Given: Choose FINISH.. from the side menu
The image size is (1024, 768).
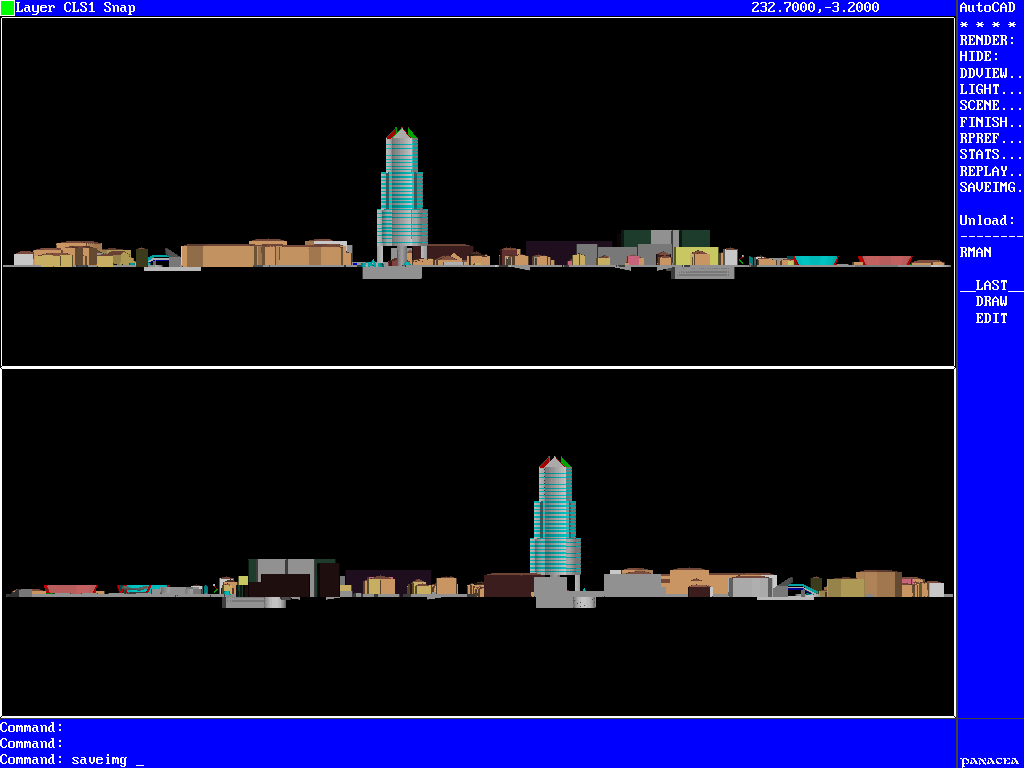Looking at the screenshot, I should tap(990, 122).
